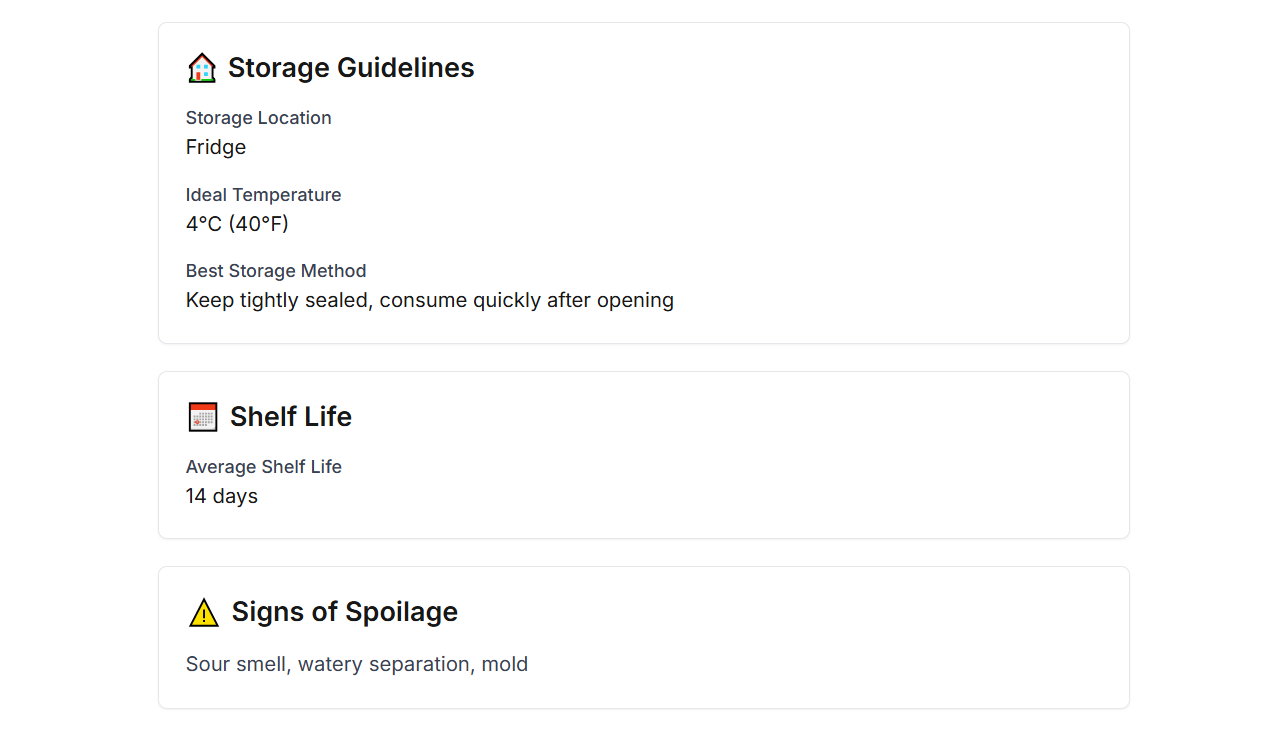Click the Fridge storage location value

[x=216, y=147]
